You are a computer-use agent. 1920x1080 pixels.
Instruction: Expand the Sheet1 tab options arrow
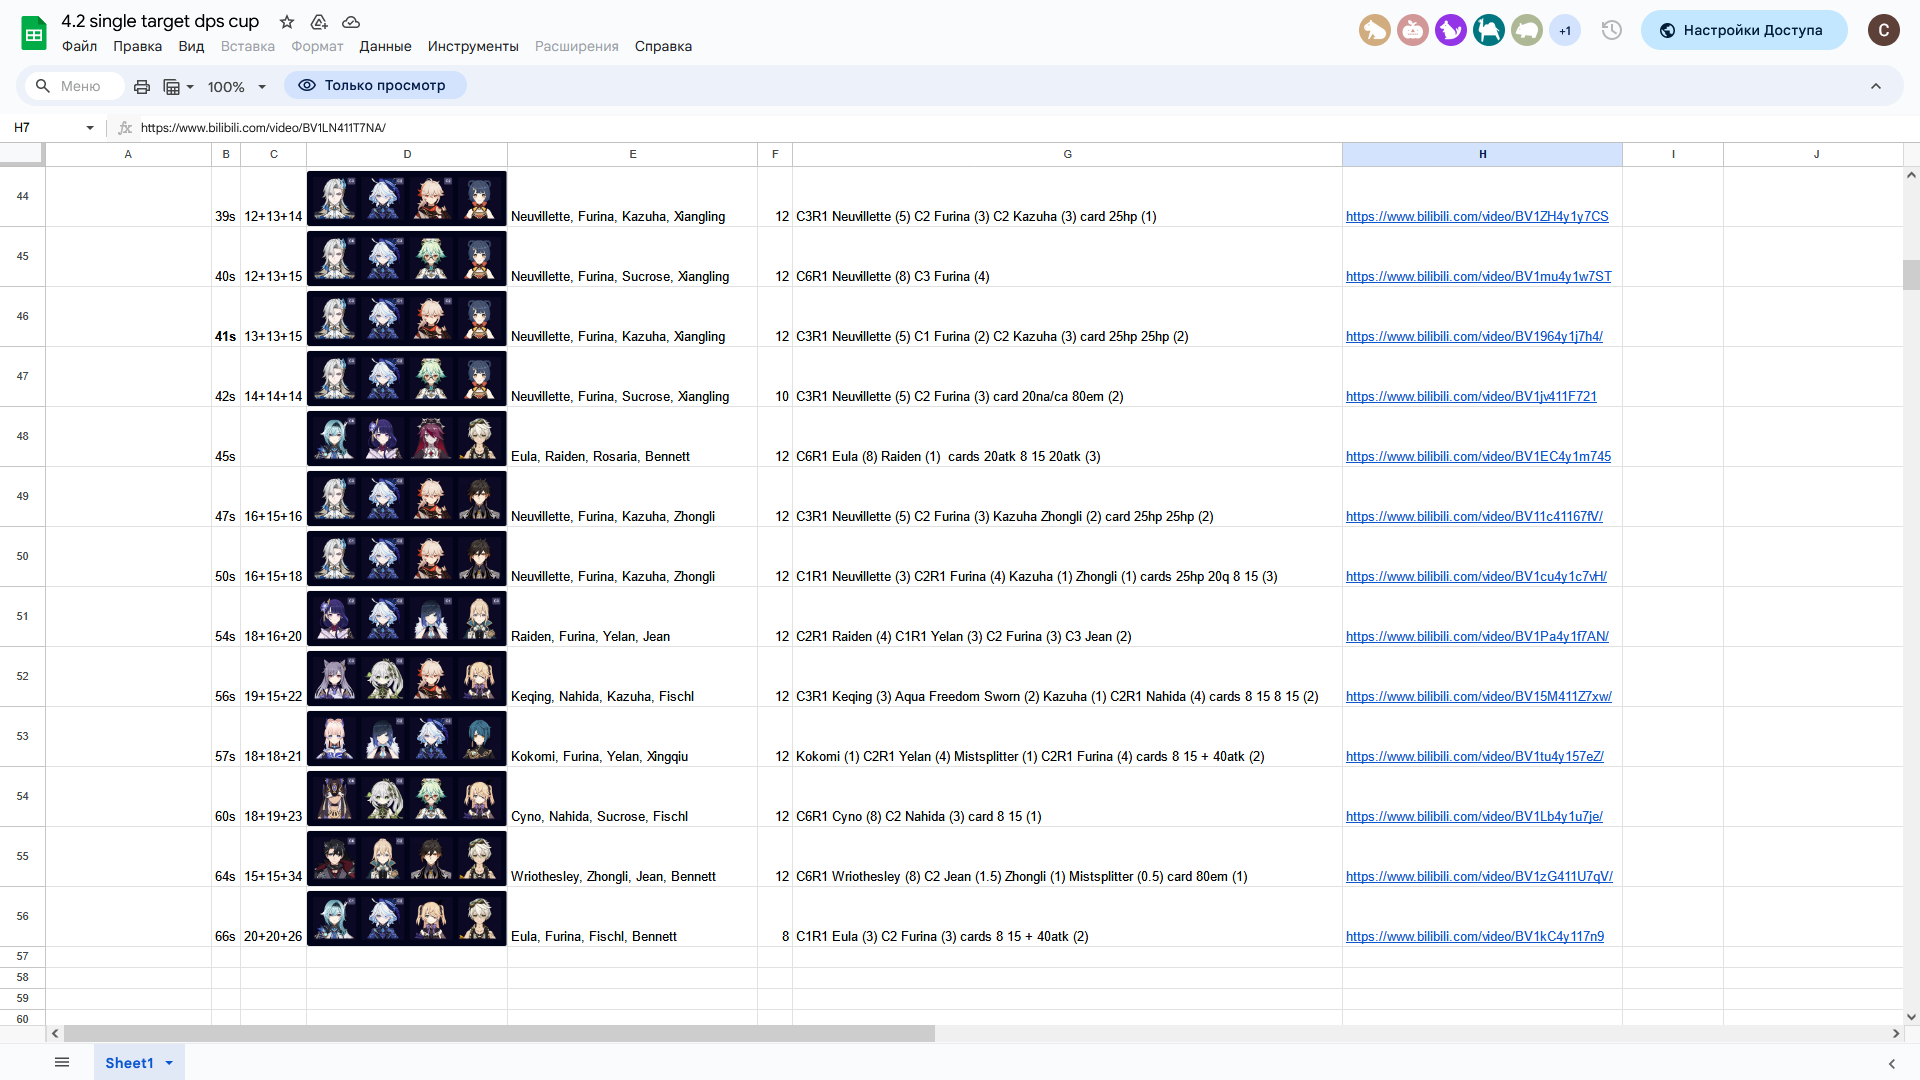pyautogui.click(x=169, y=1063)
